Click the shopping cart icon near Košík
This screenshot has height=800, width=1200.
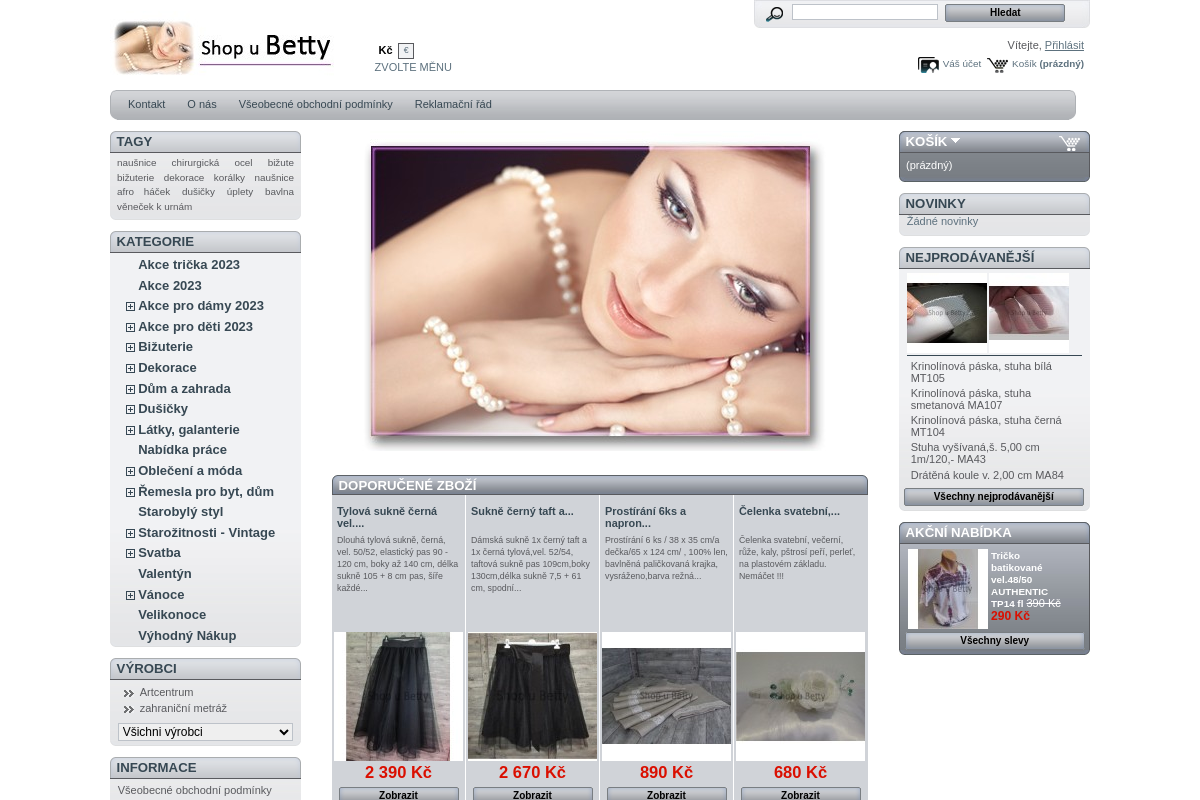(997, 64)
